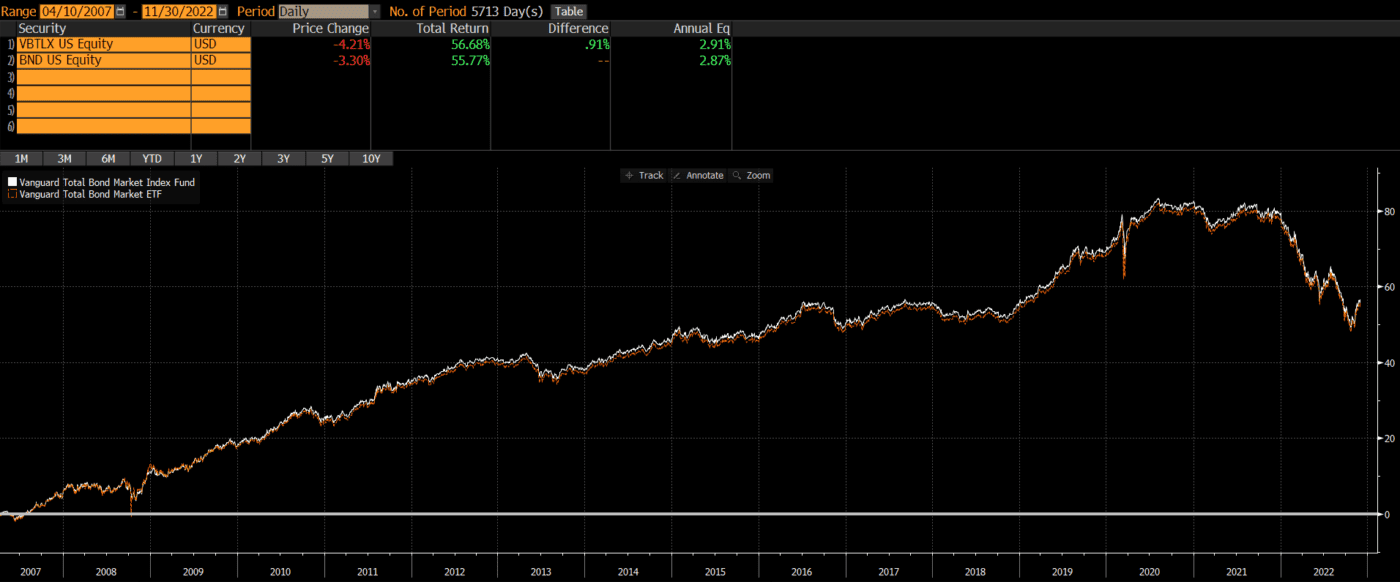The image size is (1400, 582).
Task: Expand the Period Daily dropdown
Action: (x=374, y=11)
